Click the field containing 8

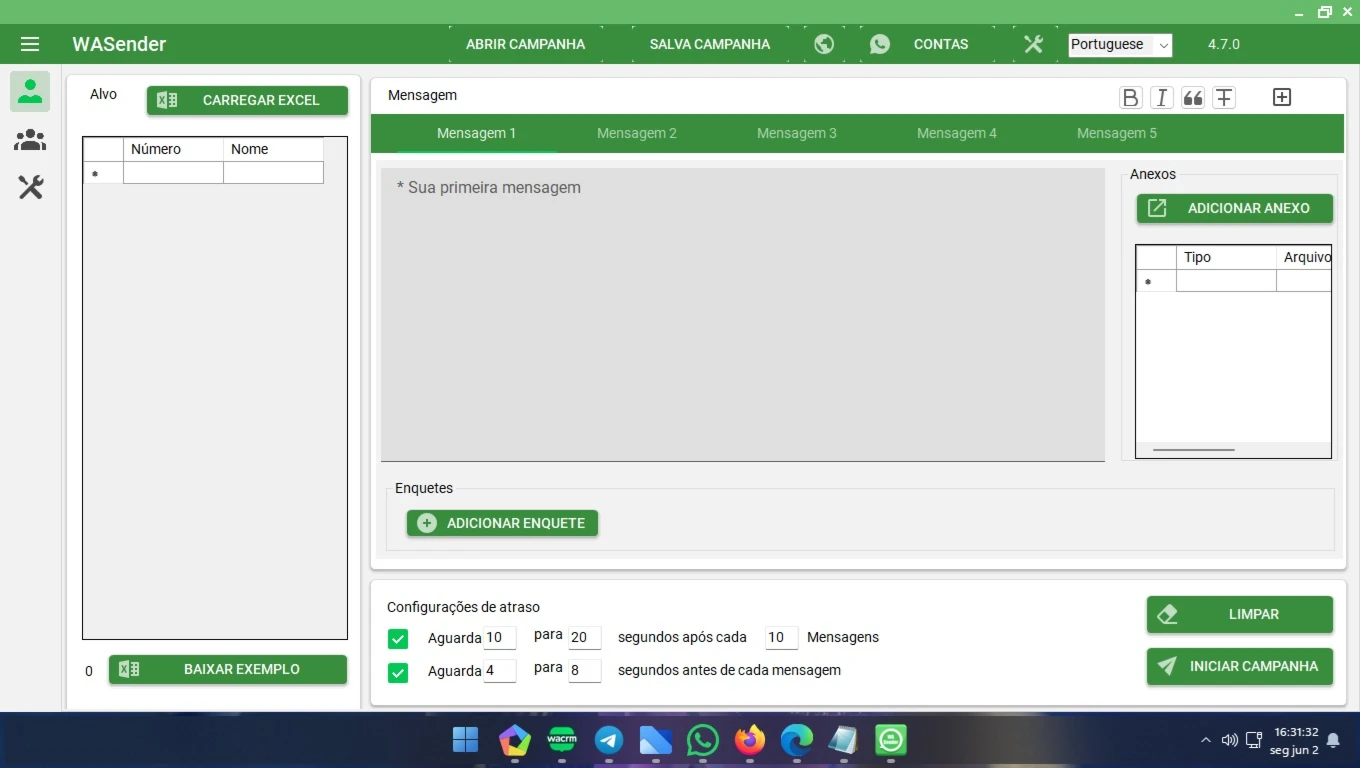pos(584,670)
